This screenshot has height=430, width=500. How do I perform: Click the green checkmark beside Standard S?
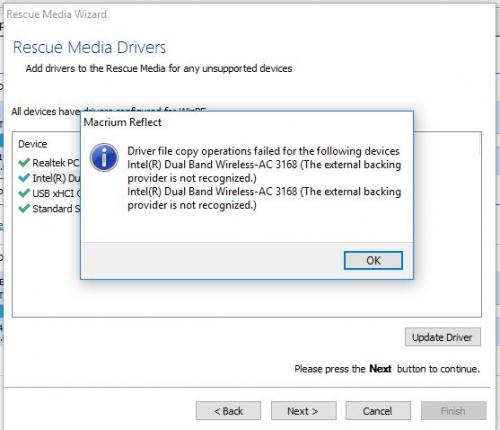pyautogui.click(x=24, y=209)
